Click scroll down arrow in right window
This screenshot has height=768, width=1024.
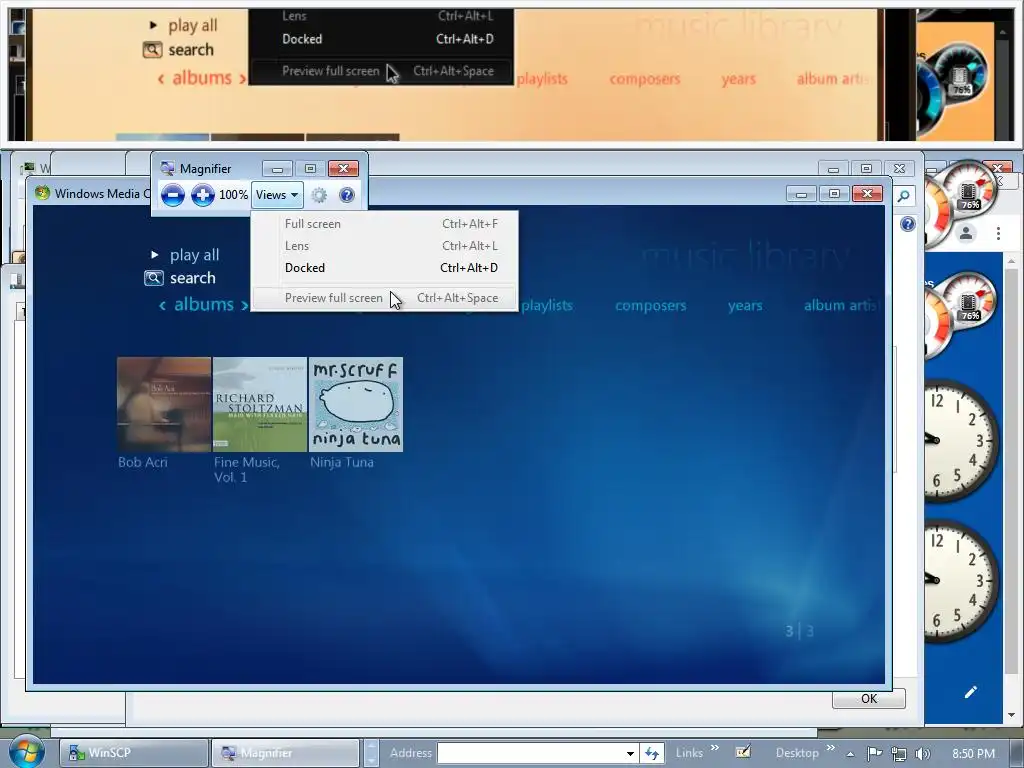[1011, 715]
